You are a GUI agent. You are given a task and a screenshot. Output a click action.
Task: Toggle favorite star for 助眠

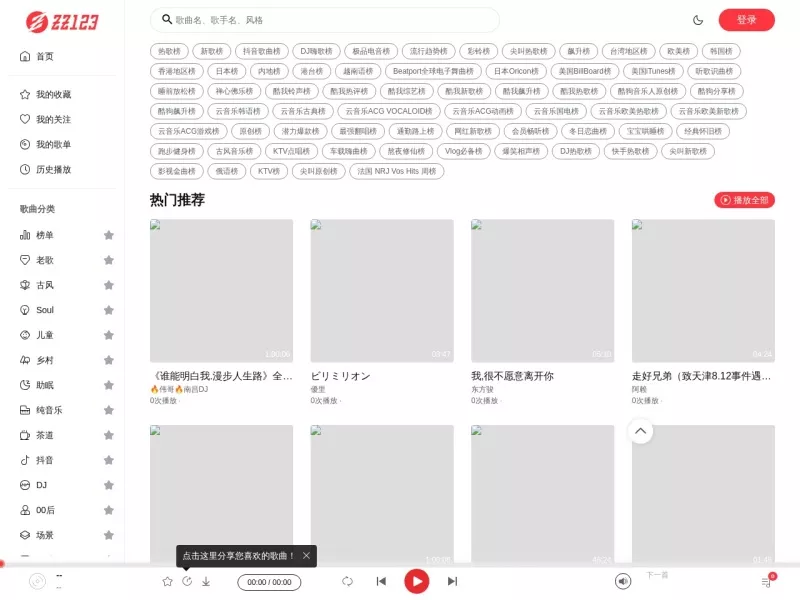pyautogui.click(x=109, y=385)
